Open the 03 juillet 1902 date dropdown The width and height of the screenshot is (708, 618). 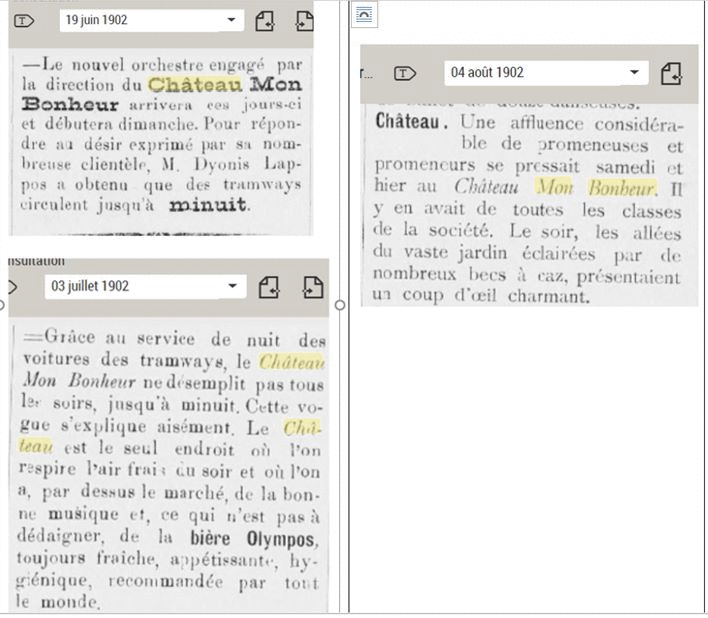[x=145, y=286]
